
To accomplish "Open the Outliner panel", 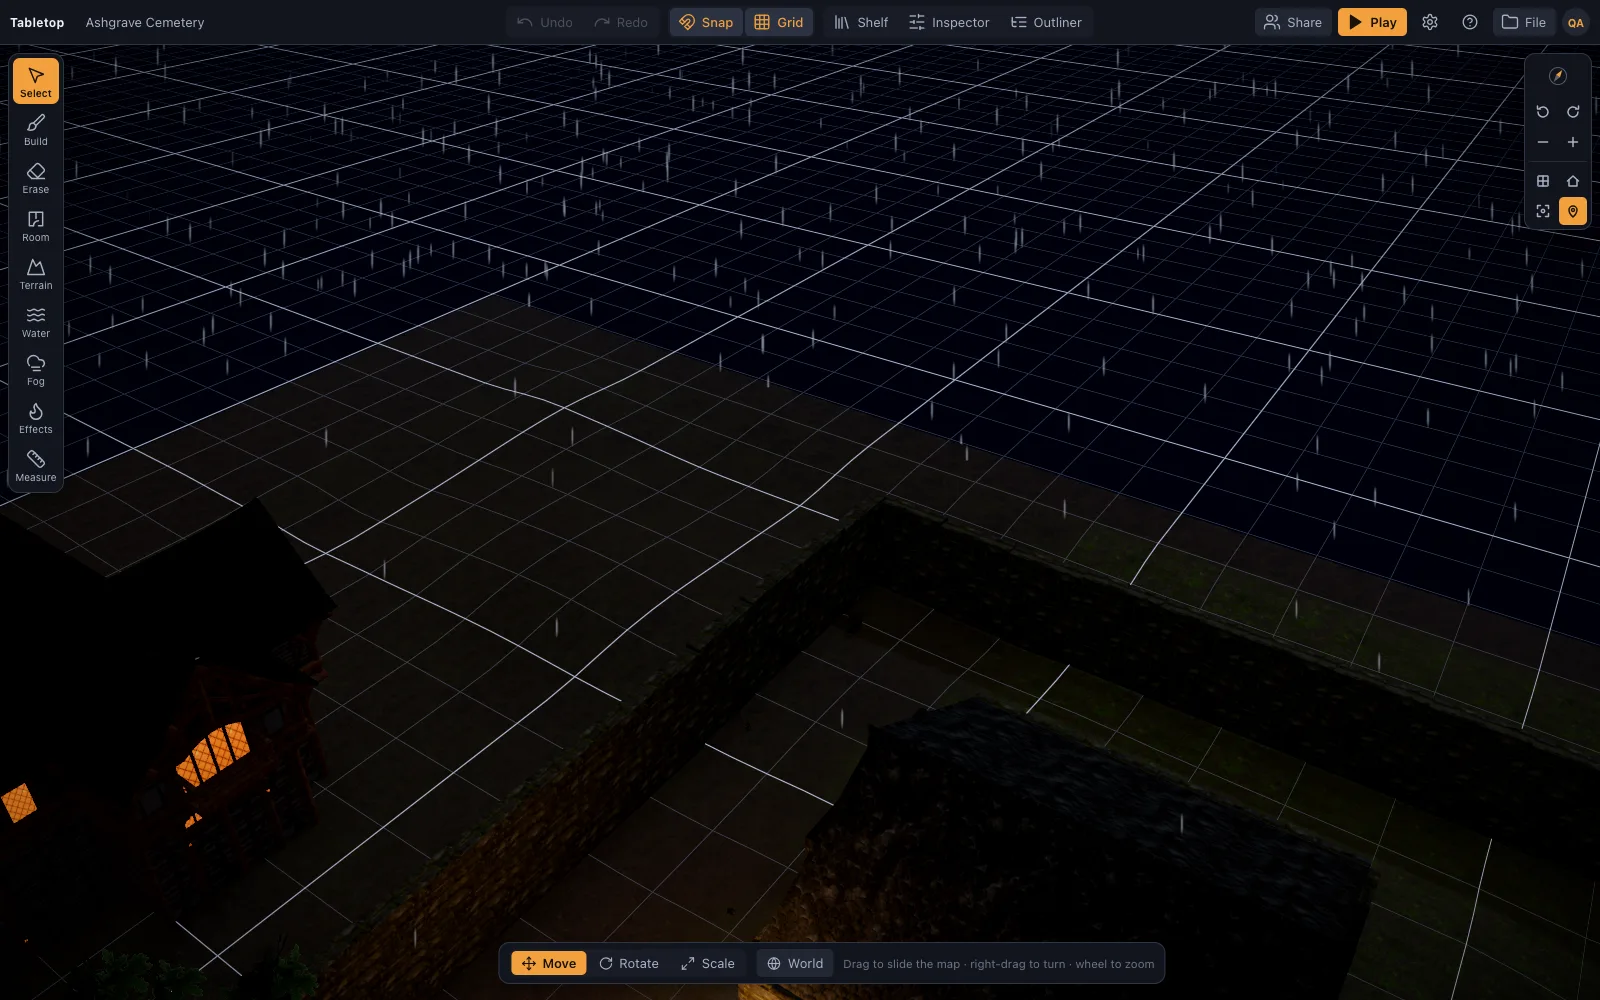I will coord(1046,22).
